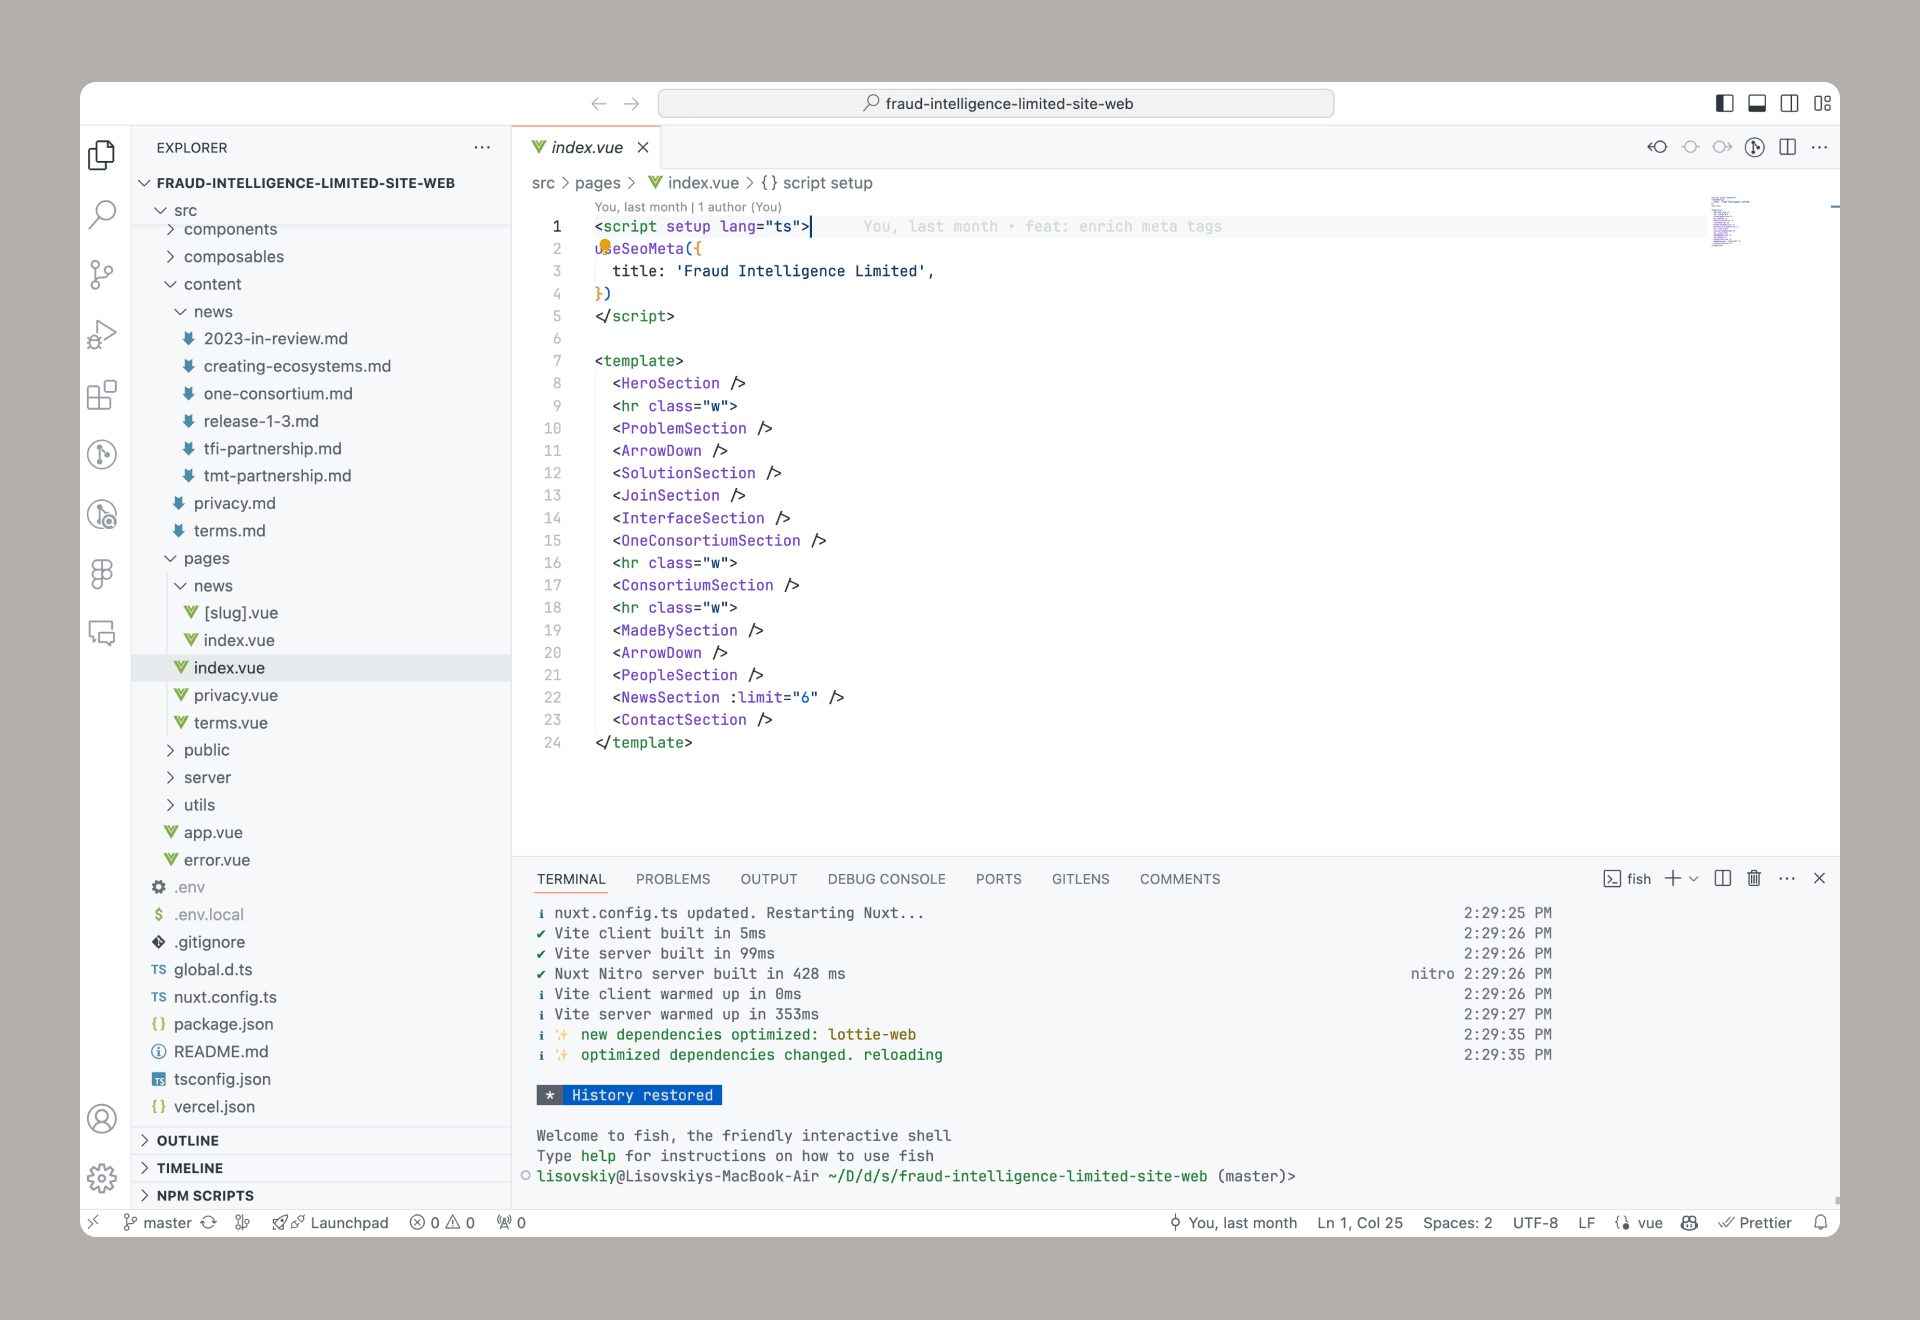Viewport: 1920px width, 1320px height.
Task: Open package.json in the explorer
Action: [x=223, y=1024]
